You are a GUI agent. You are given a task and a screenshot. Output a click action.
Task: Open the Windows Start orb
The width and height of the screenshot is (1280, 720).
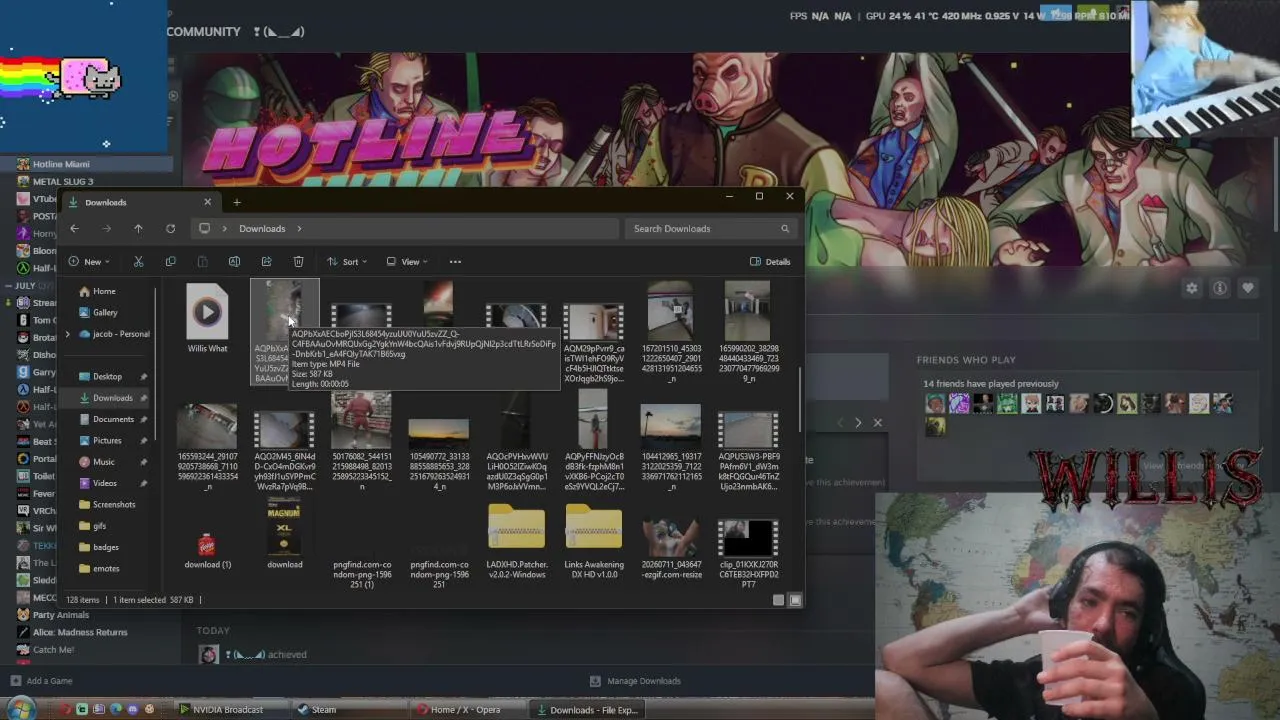20,709
